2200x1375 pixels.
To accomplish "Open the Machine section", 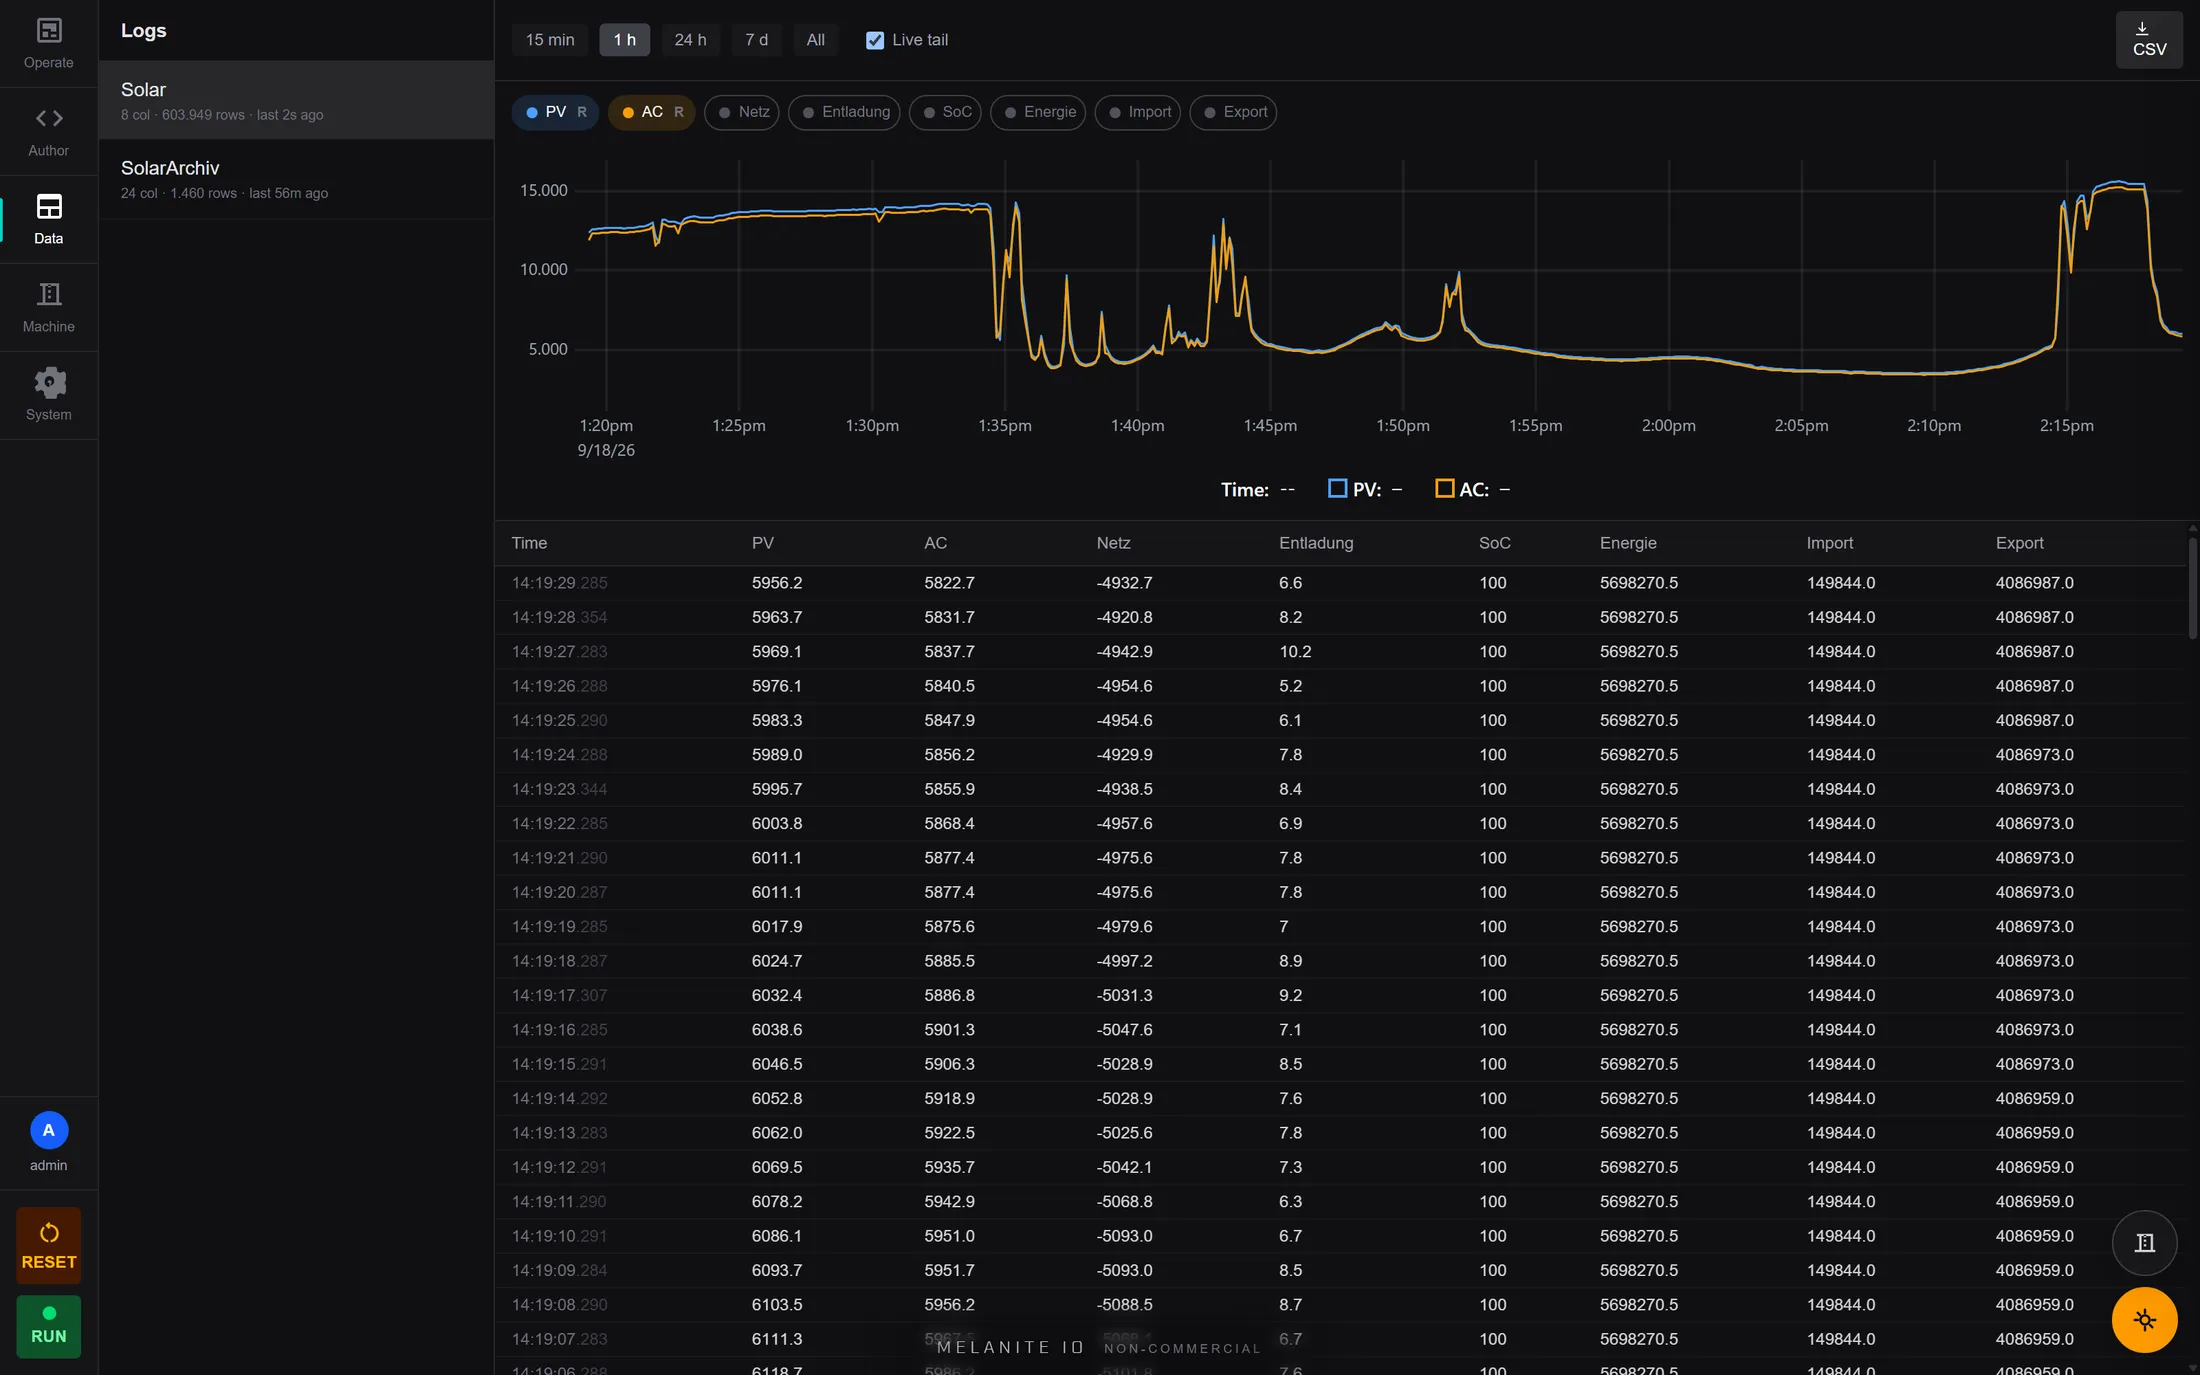I will [x=48, y=308].
